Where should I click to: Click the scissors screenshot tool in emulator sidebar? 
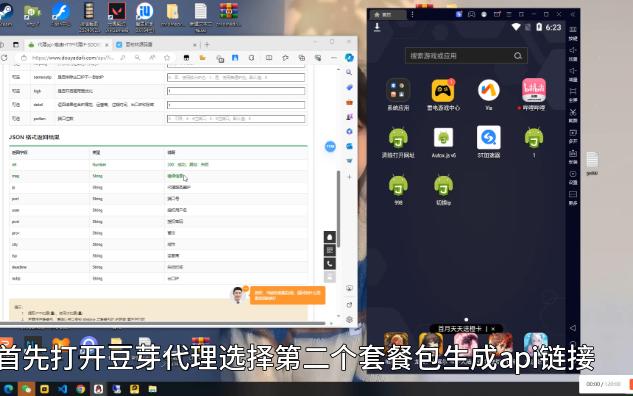tap(573, 115)
